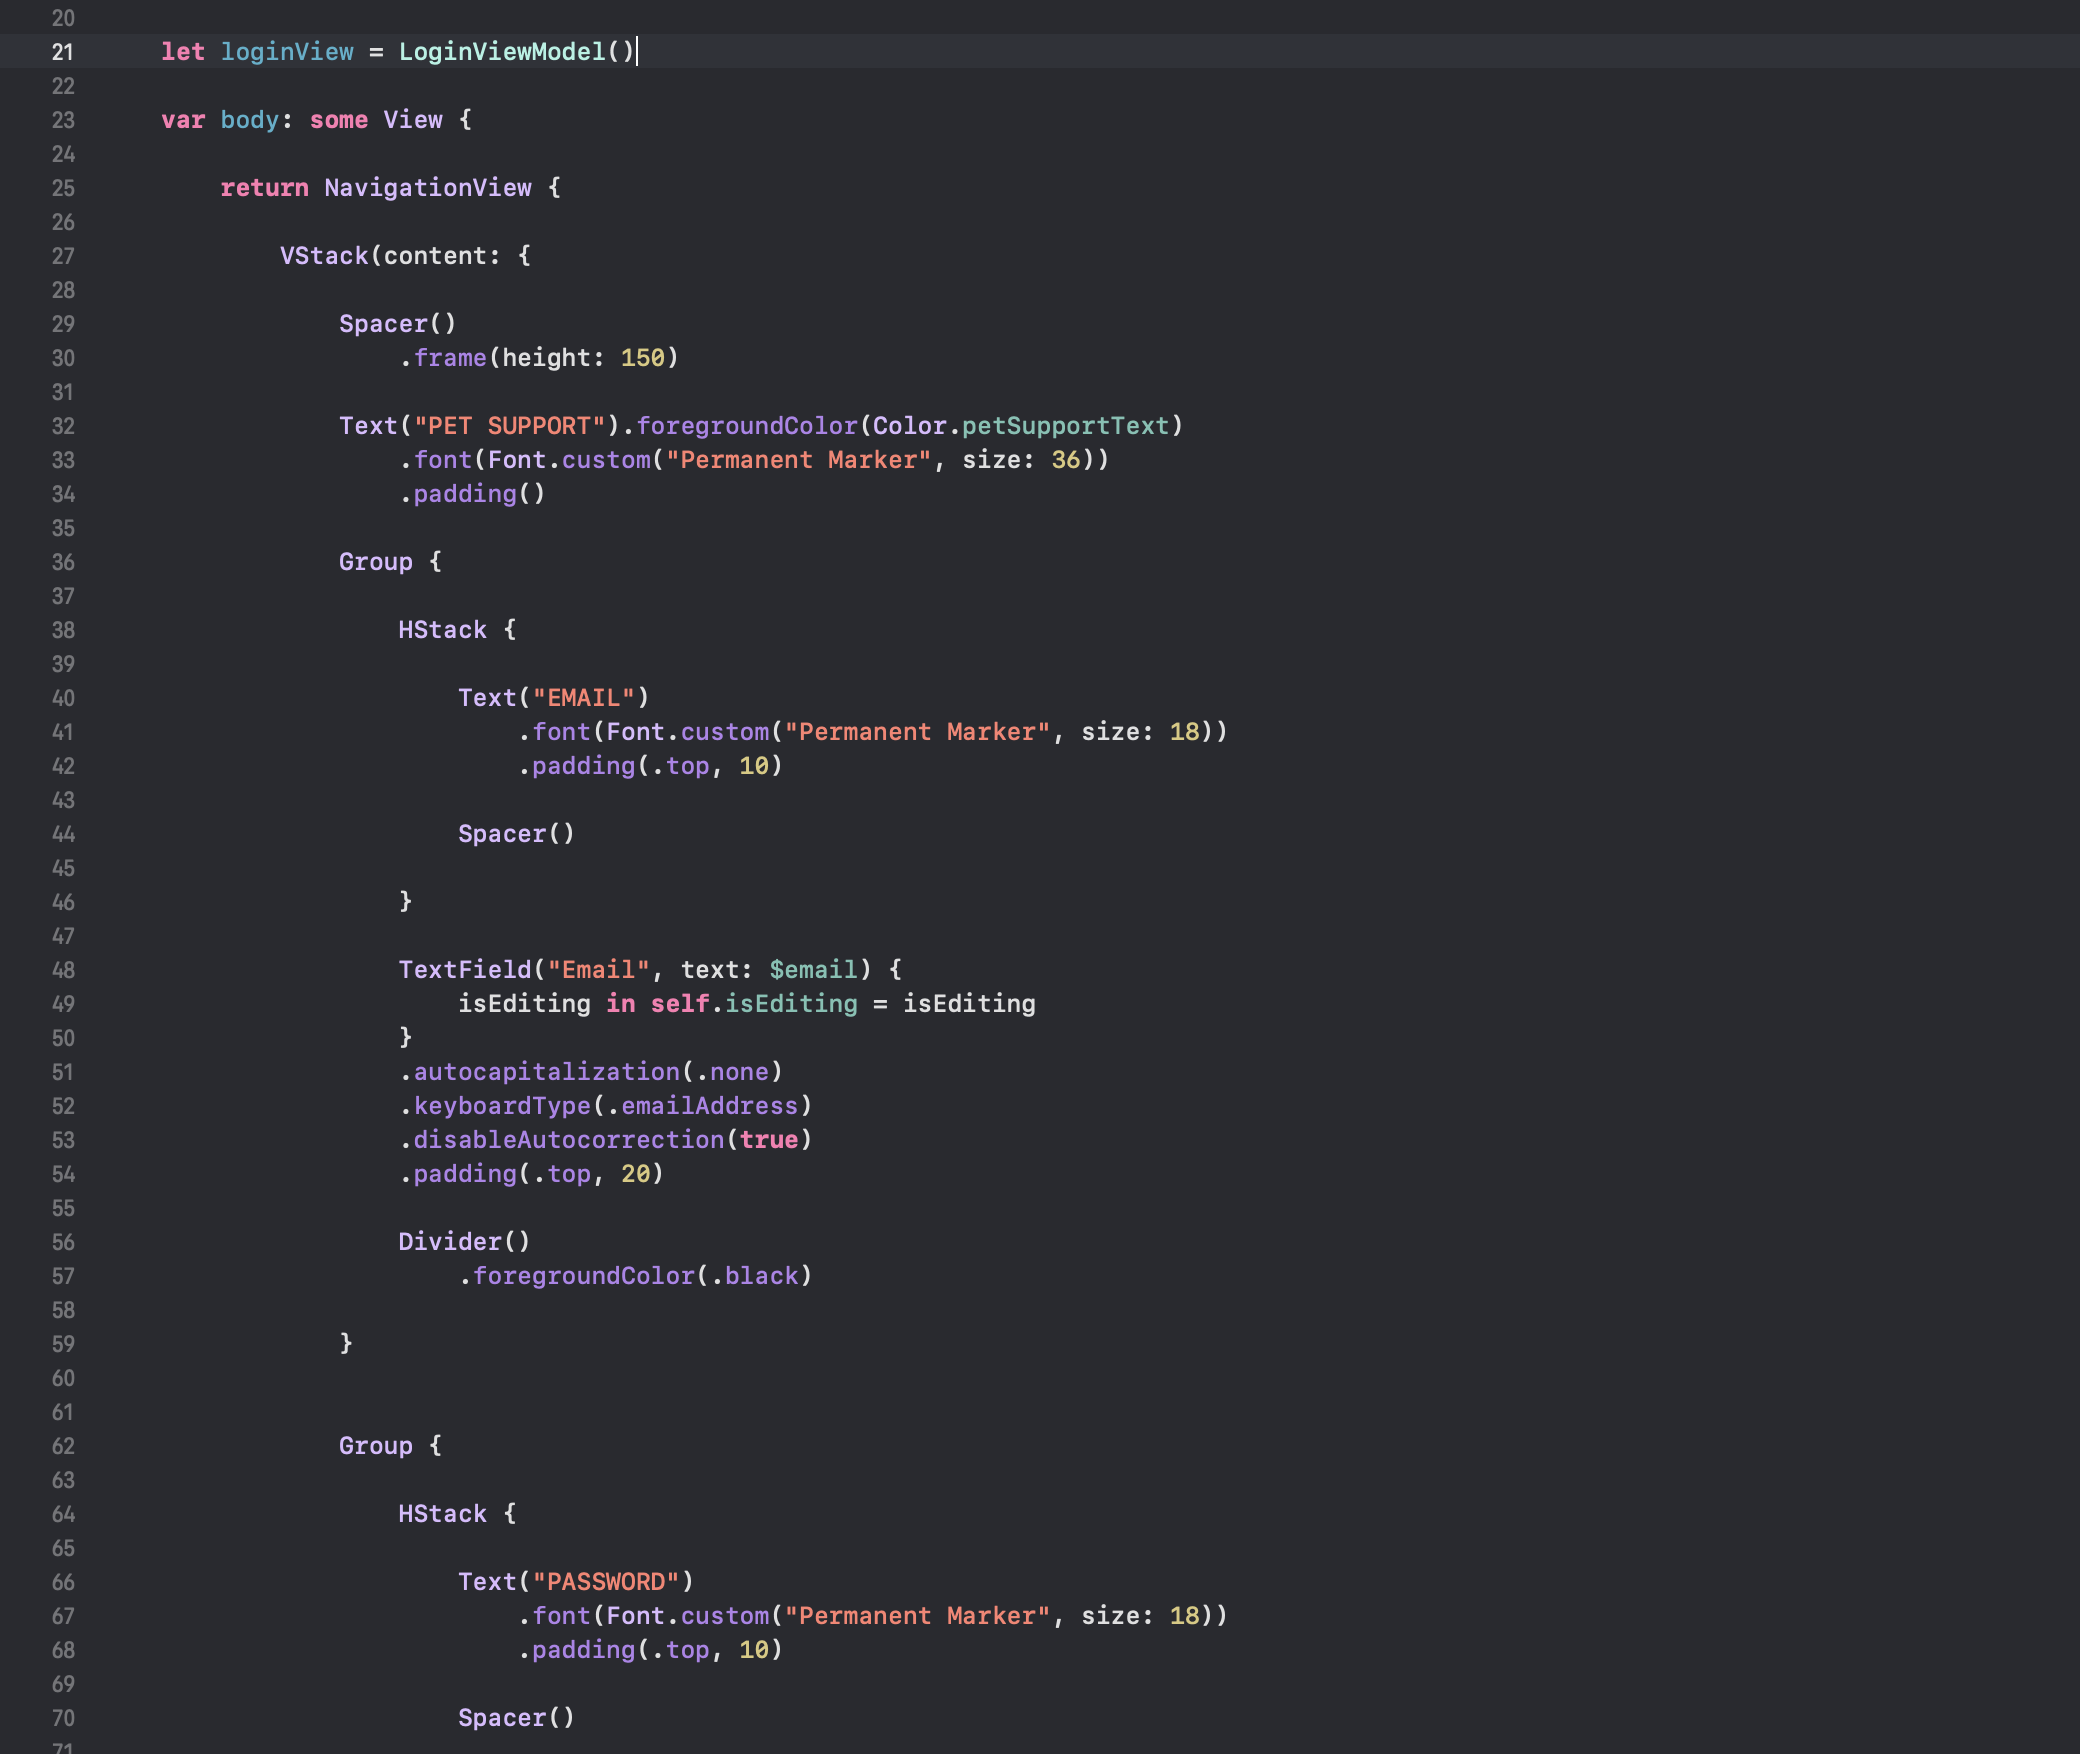Click "Permanent Marker" string on line 41
2080x1754 pixels.
pyautogui.click(x=917, y=732)
